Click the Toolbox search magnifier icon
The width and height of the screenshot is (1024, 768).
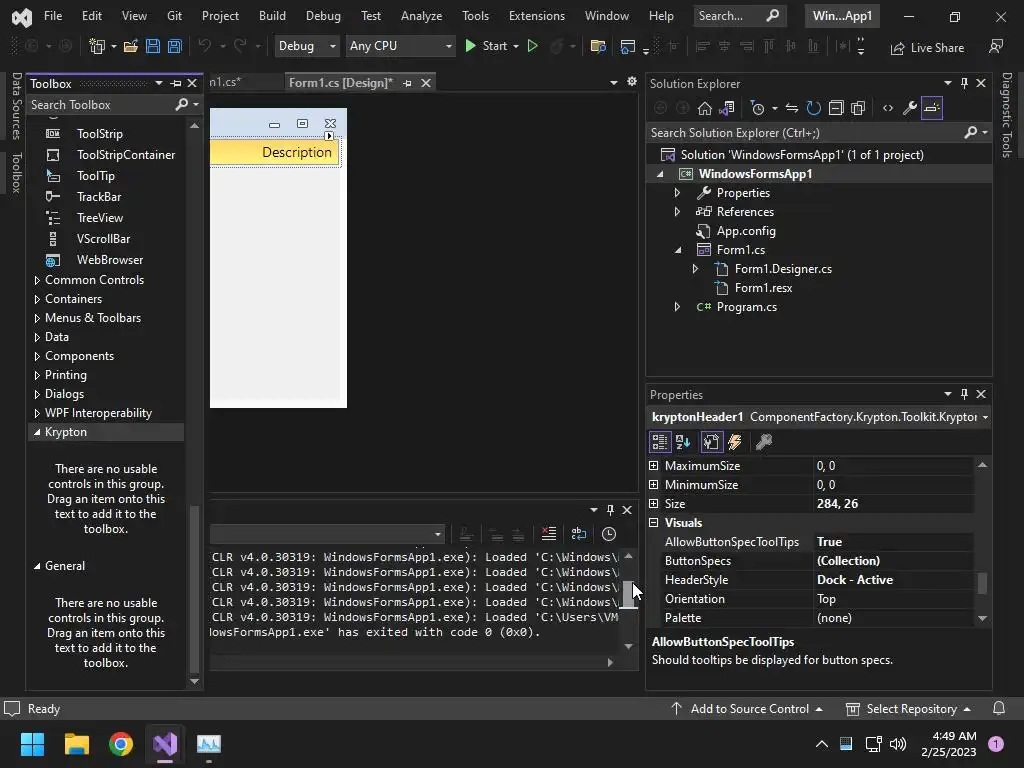click(x=182, y=104)
